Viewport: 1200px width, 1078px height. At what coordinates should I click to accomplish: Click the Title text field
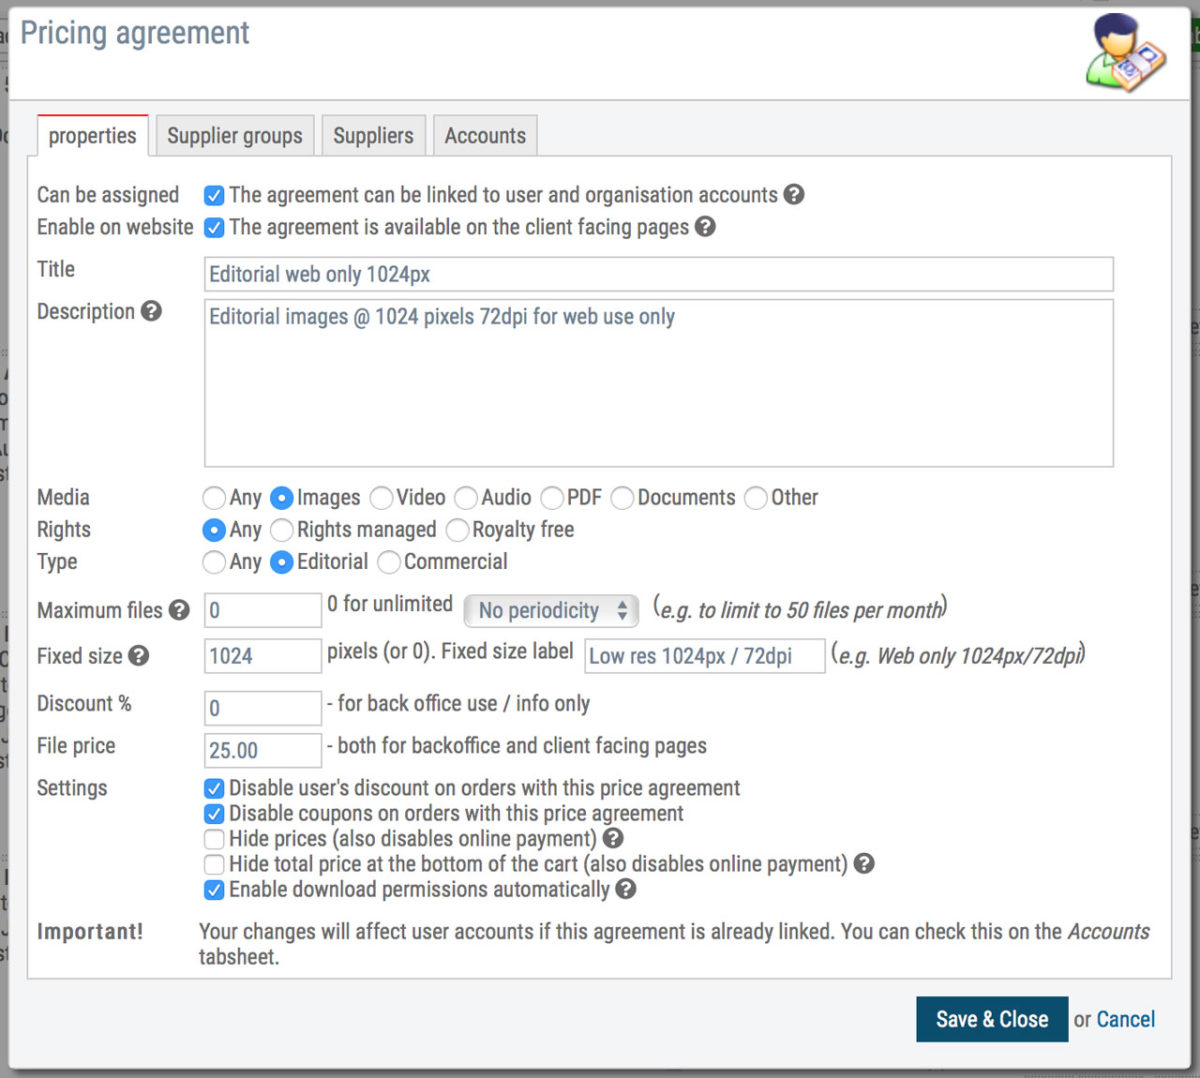point(658,274)
